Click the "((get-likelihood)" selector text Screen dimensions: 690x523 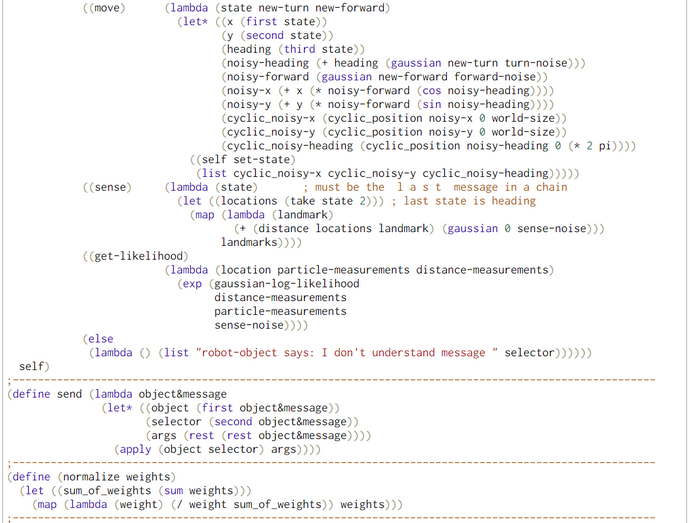point(136,256)
